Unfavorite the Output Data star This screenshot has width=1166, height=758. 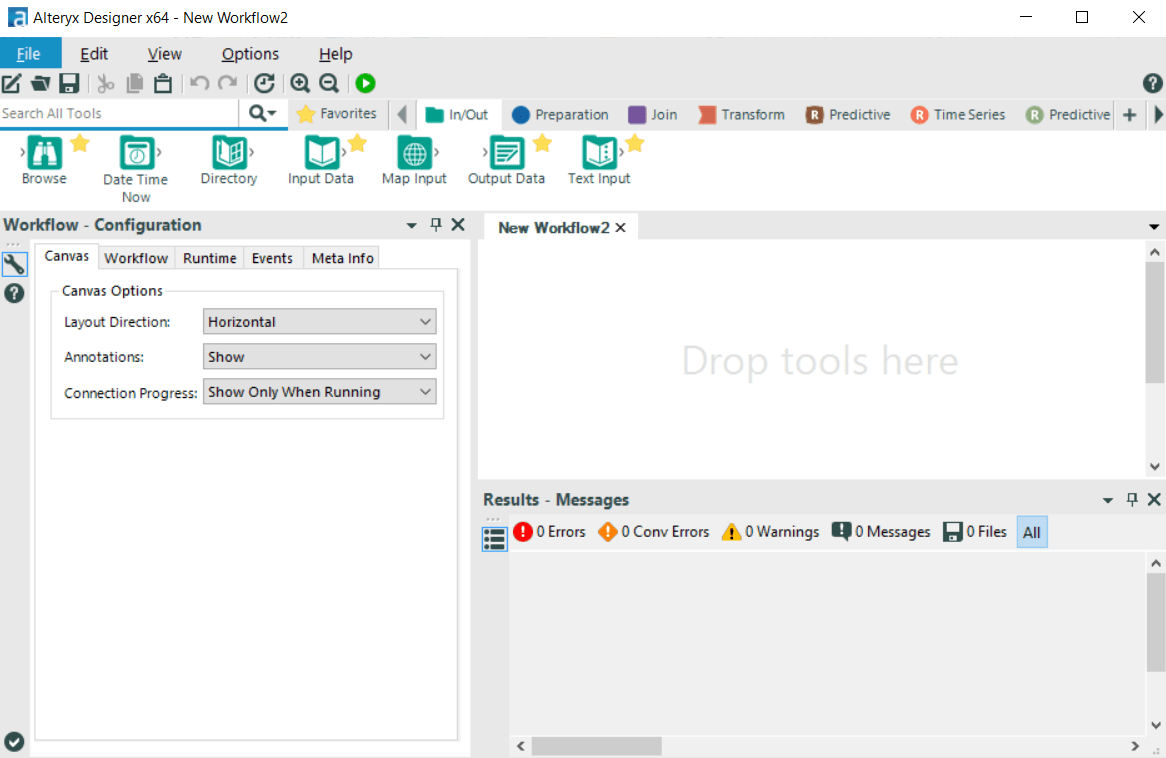543,142
